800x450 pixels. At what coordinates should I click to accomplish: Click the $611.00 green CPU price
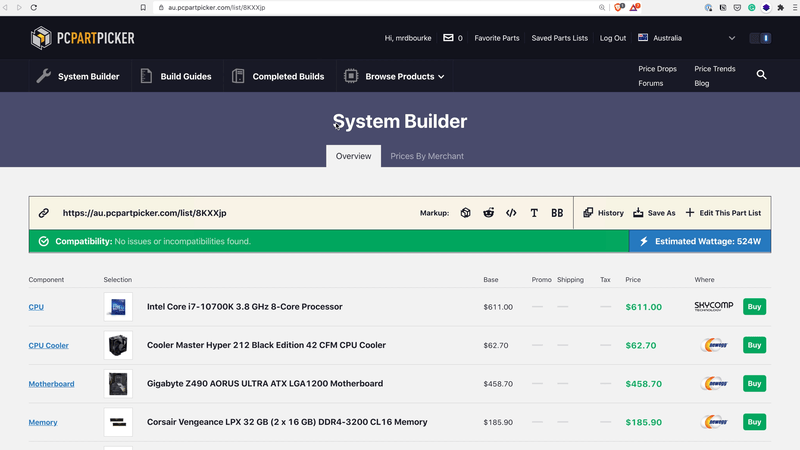tap(643, 307)
